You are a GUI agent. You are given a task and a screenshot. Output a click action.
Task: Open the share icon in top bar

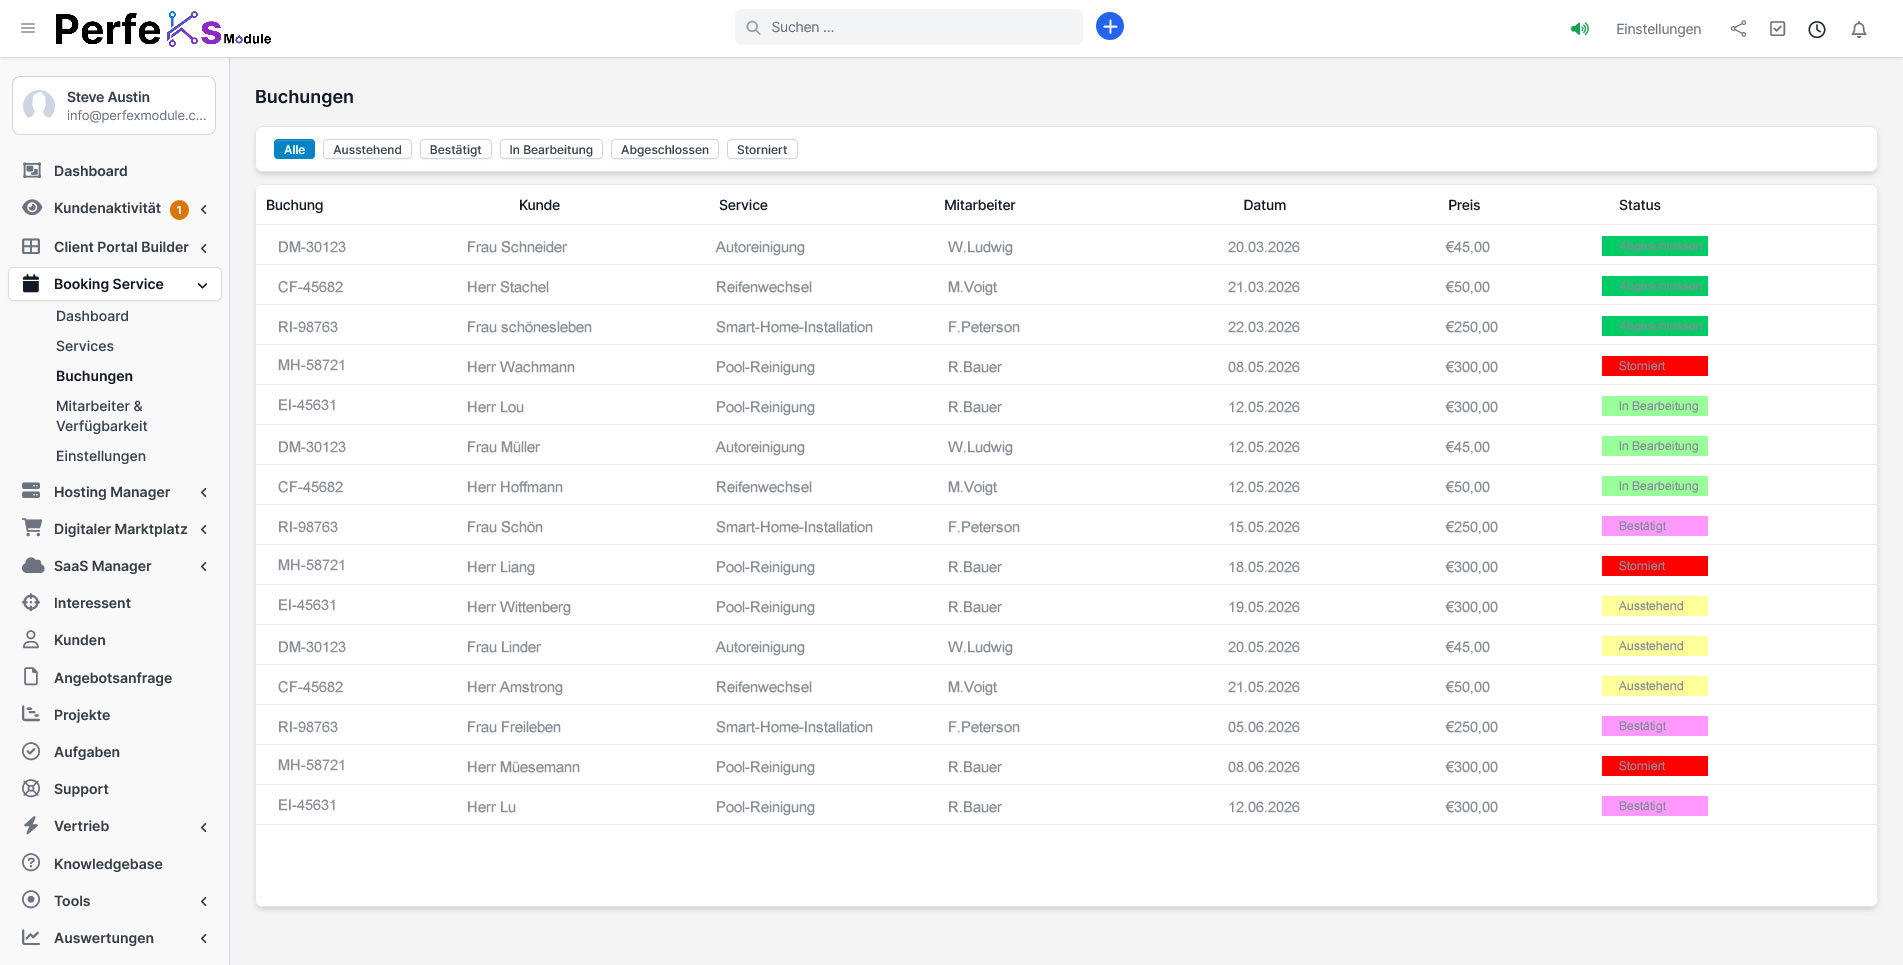click(1738, 29)
